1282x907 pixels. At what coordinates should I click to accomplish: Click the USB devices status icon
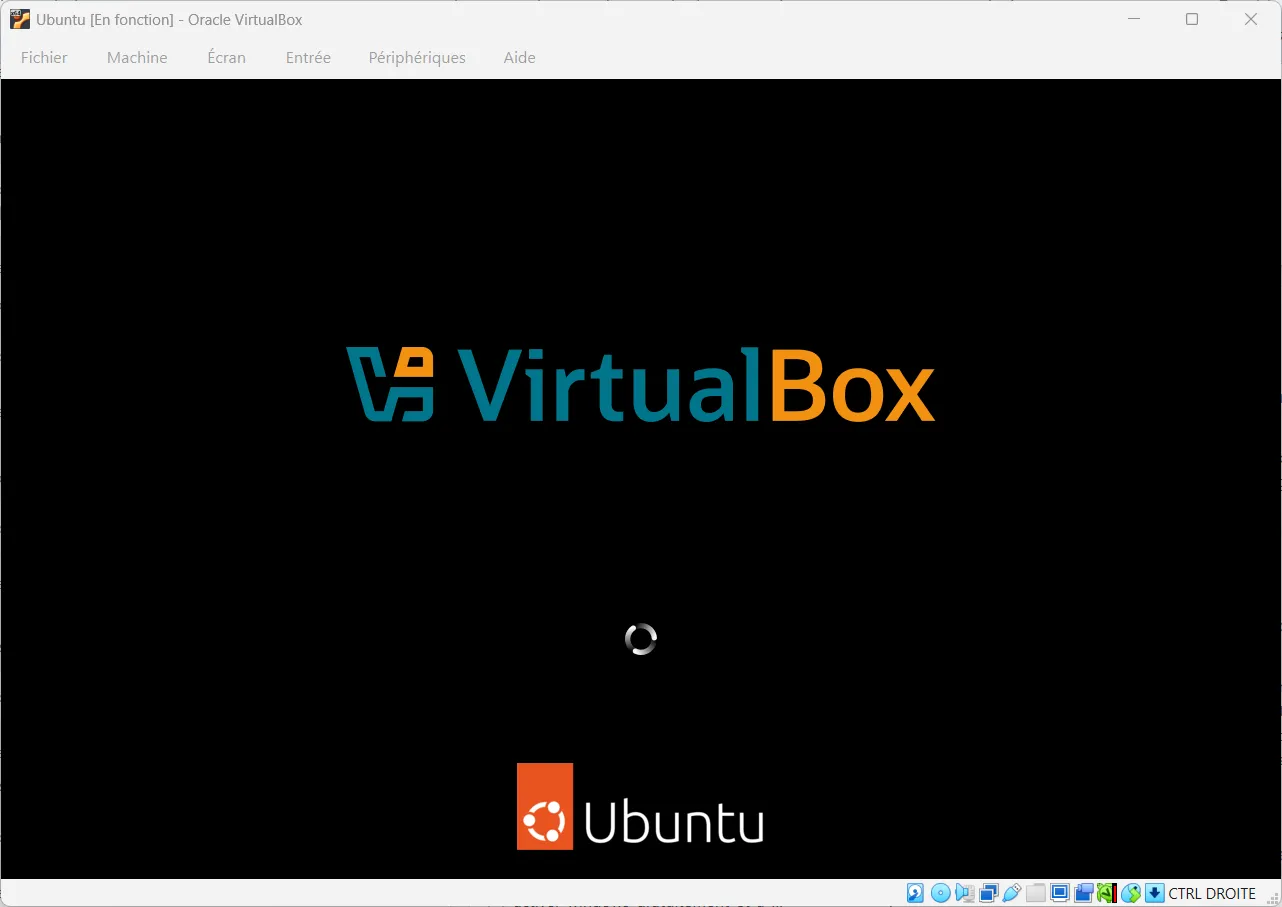pyautogui.click(x=1012, y=892)
